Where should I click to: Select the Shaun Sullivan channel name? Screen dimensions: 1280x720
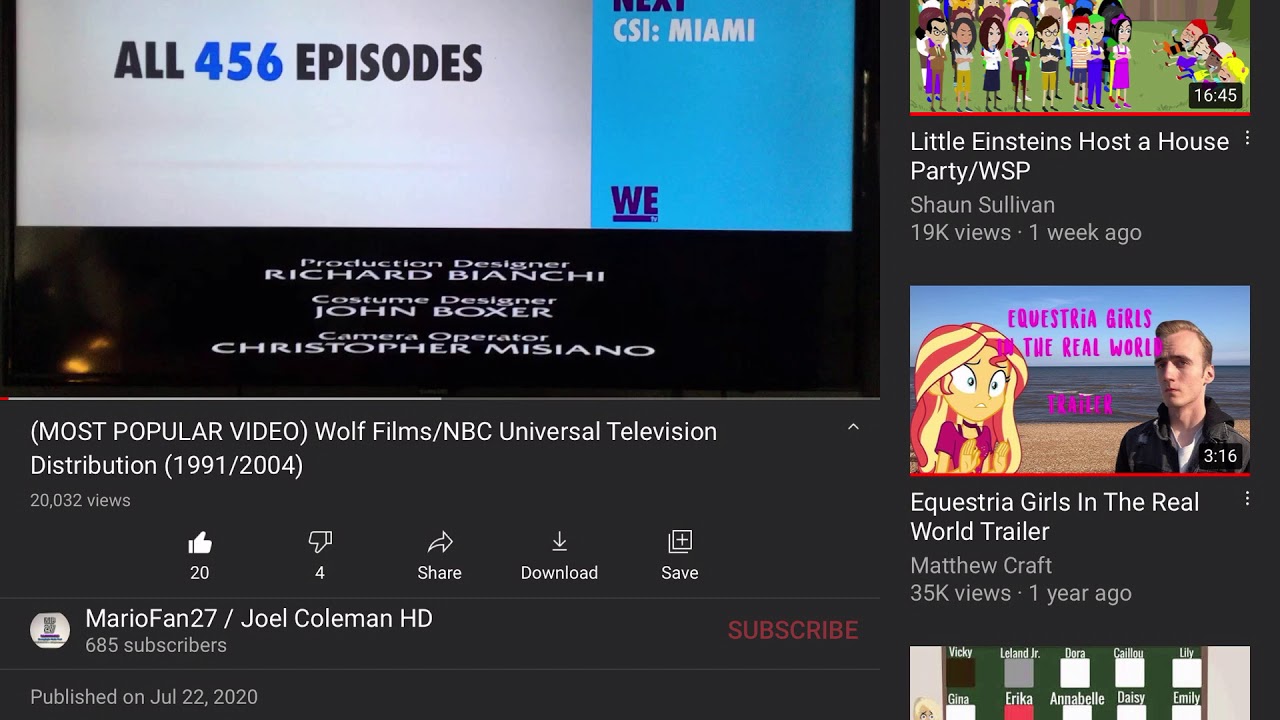[982, 205]
